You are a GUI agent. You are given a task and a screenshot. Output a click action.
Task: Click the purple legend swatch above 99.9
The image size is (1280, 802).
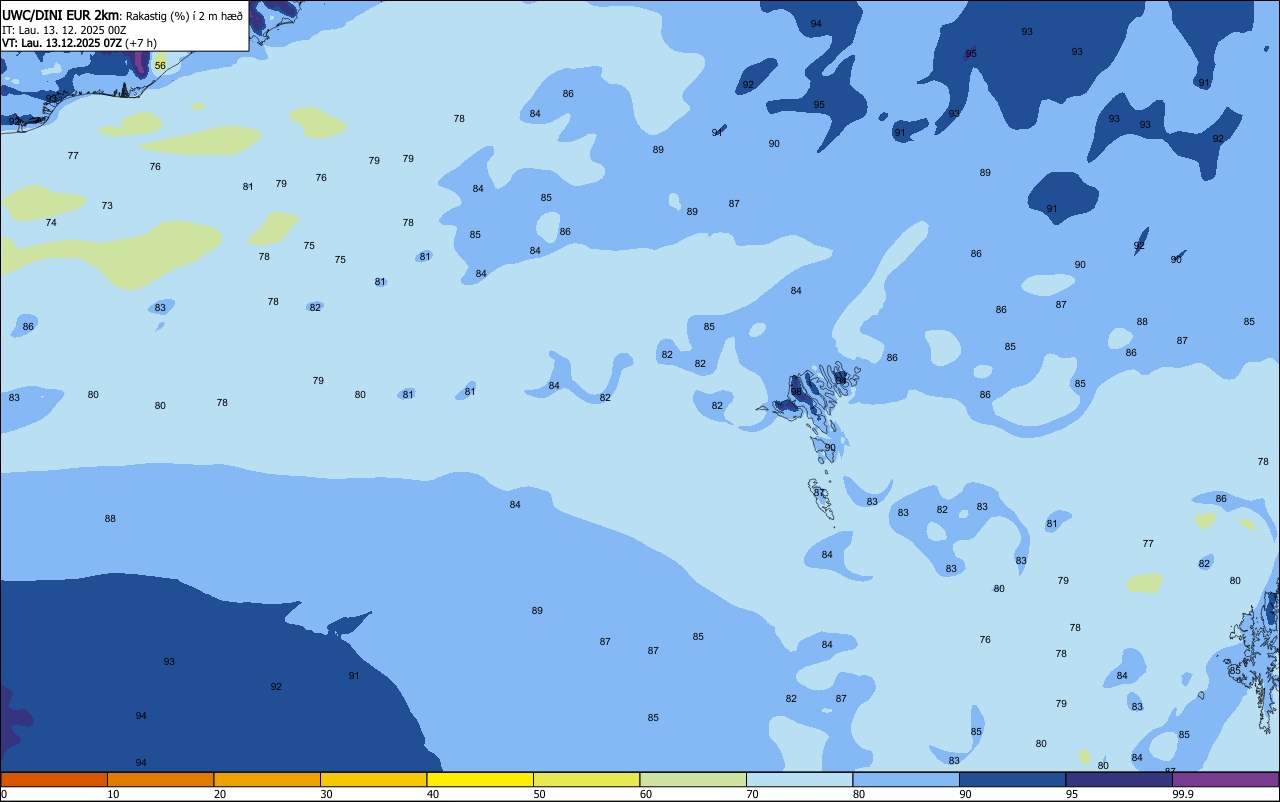tap(1225, 779)
